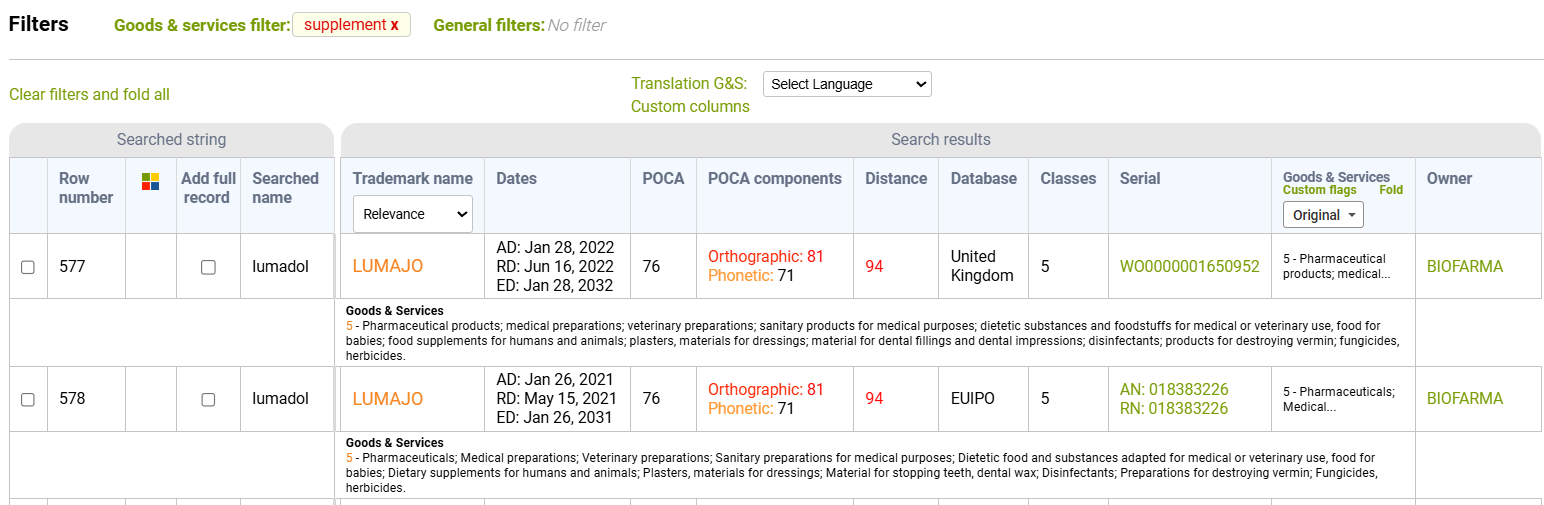Select row 577 checkbox
Image resolution: width=1544 pixels, height=505 pixels.
coord(28,267)
